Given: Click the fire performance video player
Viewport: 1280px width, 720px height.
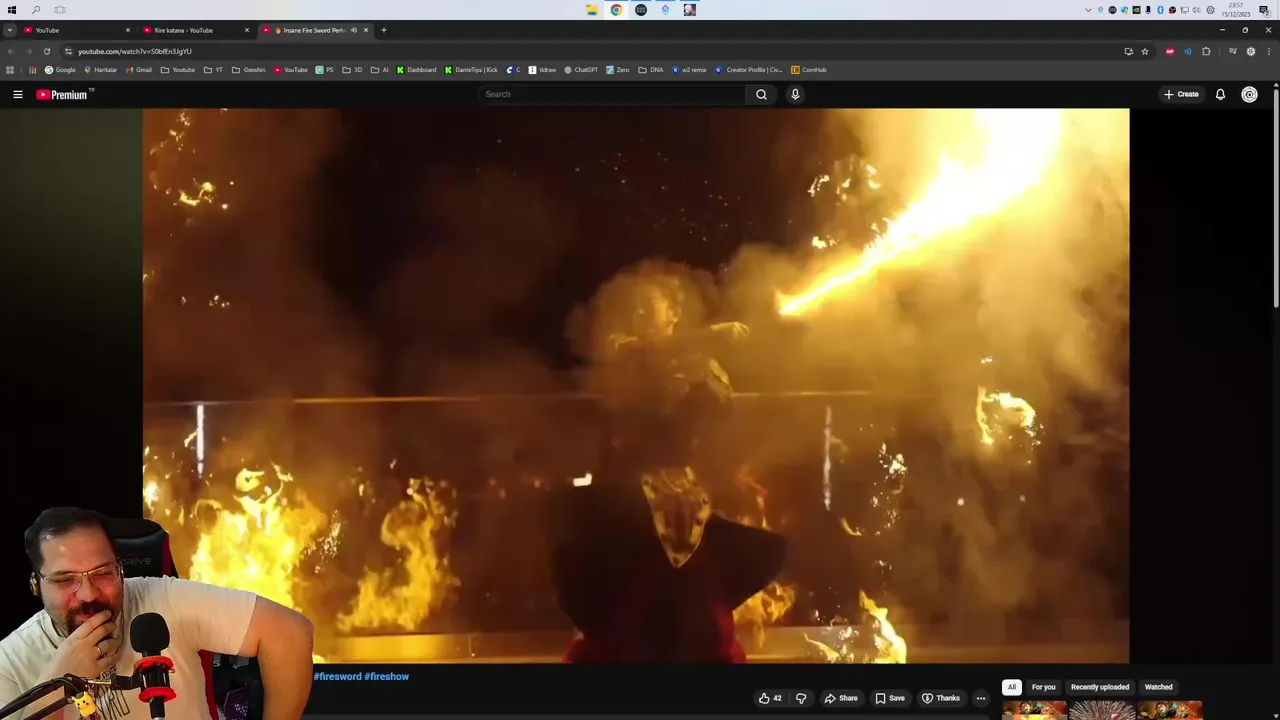Looking at the screenshot, I should [636, 386].
